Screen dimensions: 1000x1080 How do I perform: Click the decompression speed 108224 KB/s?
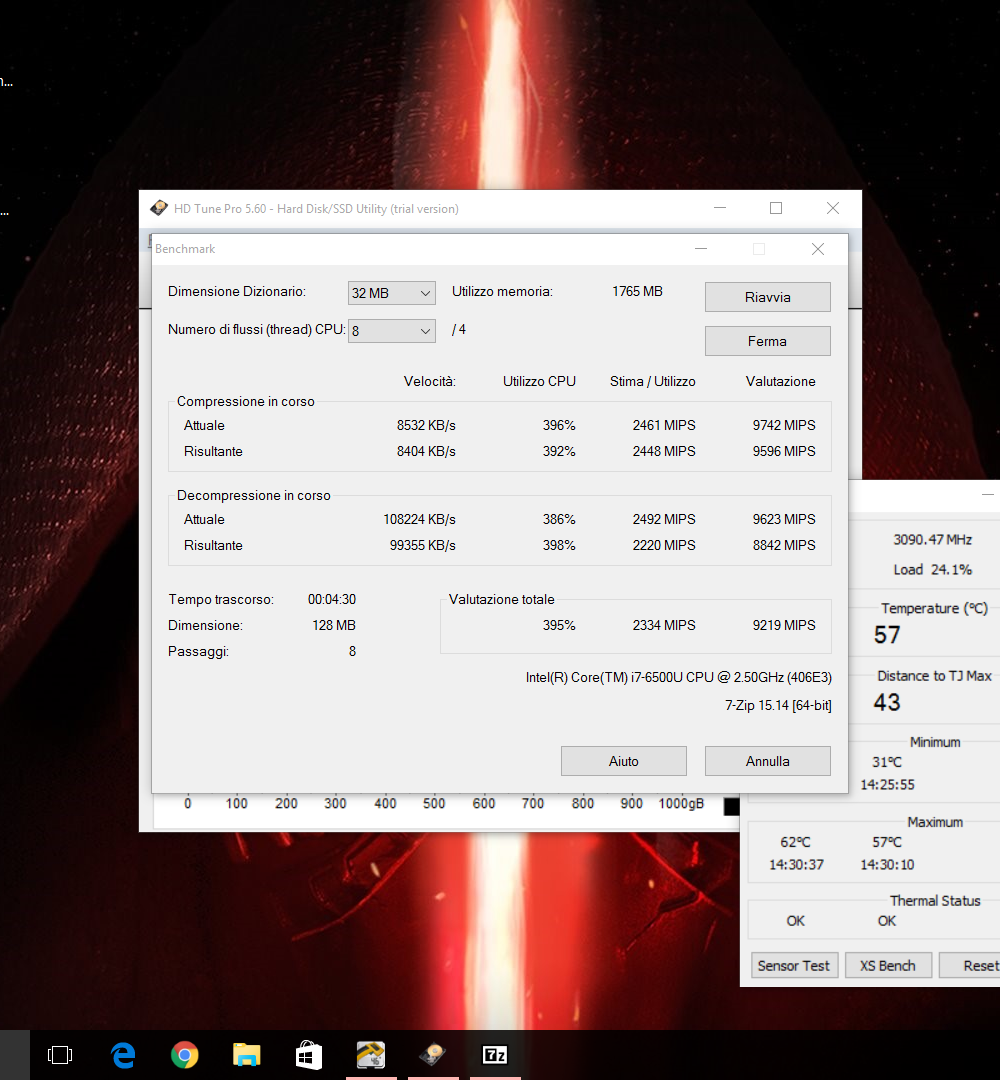click(419, 519)
